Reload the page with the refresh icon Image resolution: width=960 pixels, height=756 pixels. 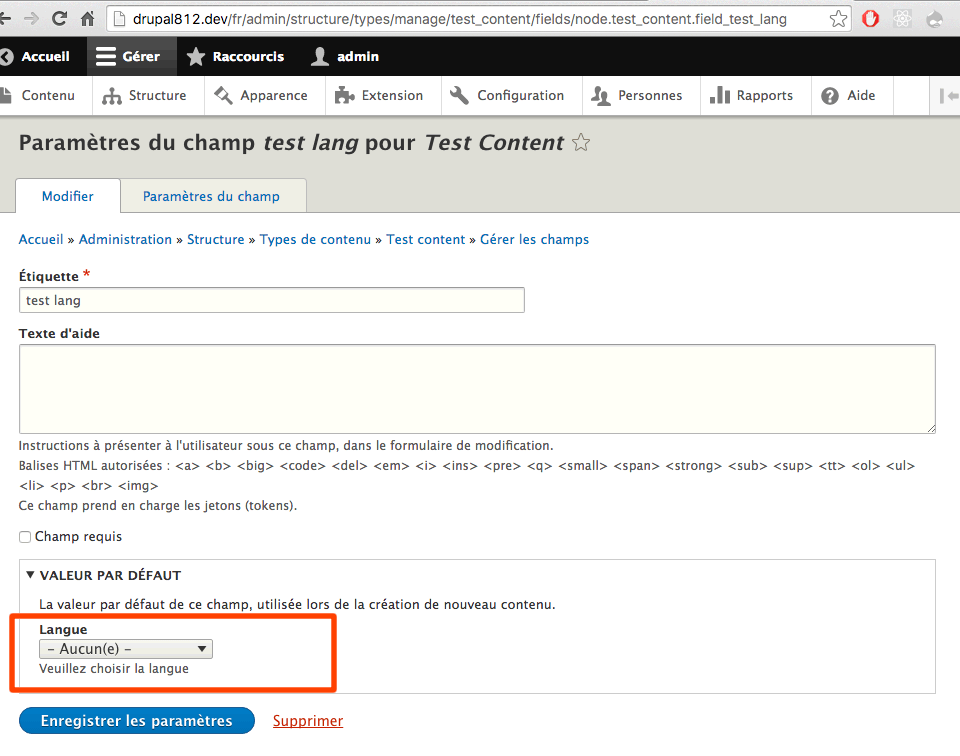(59, 19)
